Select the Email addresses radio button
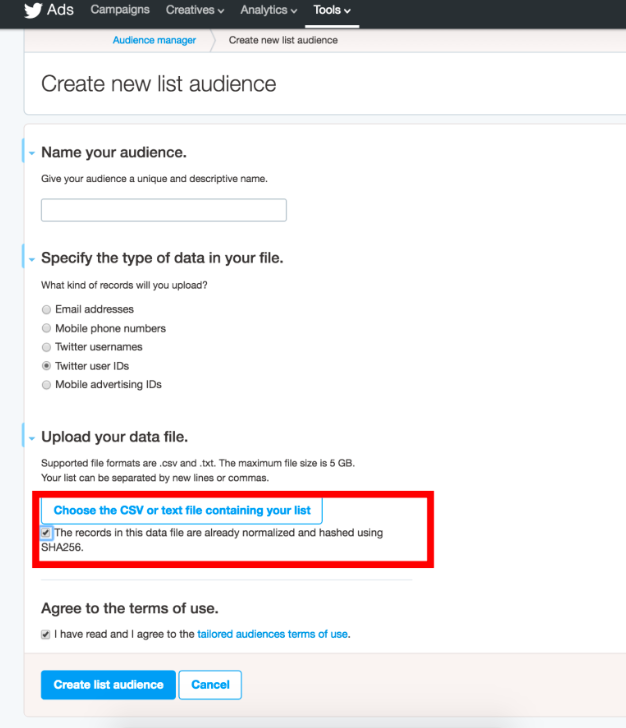The height and width of the screenshot is (728, 626). [x=46, y=310]
